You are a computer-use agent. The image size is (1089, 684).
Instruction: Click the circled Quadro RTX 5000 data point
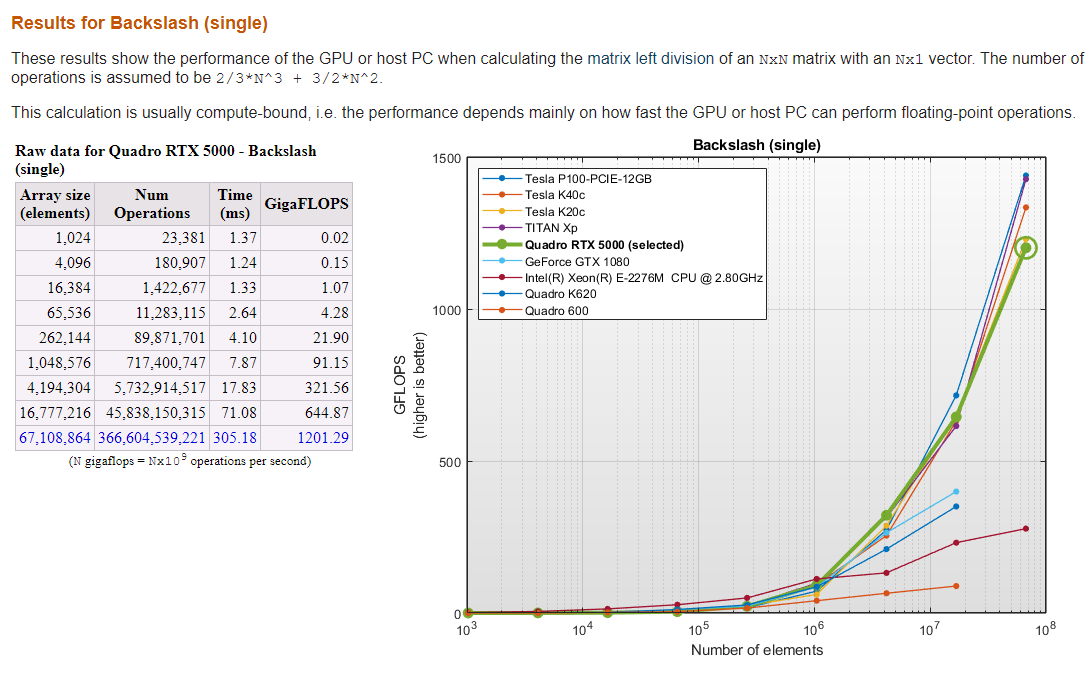[1025, 248]
